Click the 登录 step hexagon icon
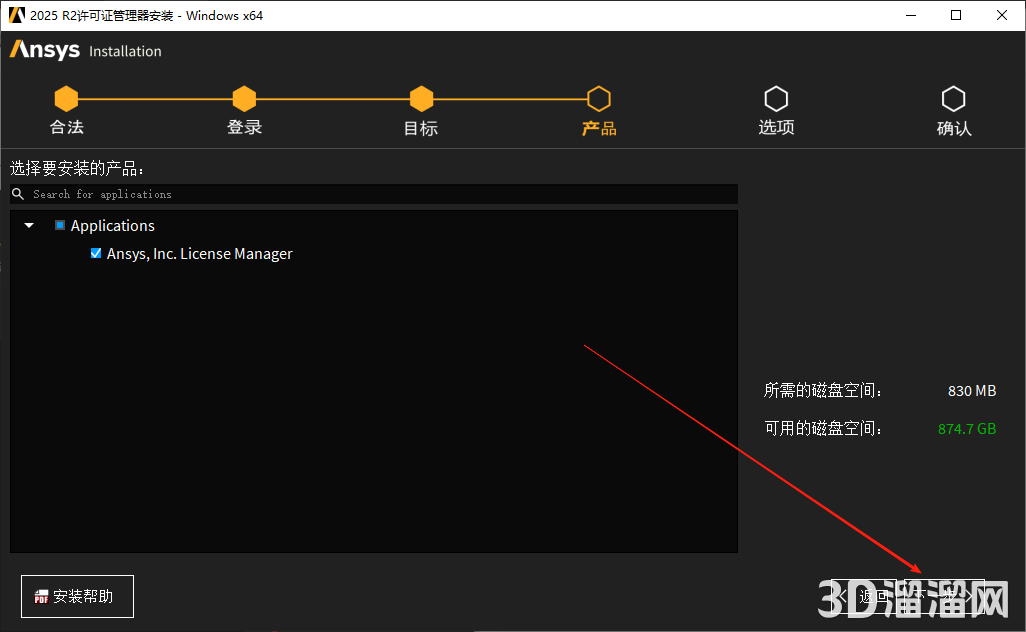The image size is (1026, 632). coord(244,99)
